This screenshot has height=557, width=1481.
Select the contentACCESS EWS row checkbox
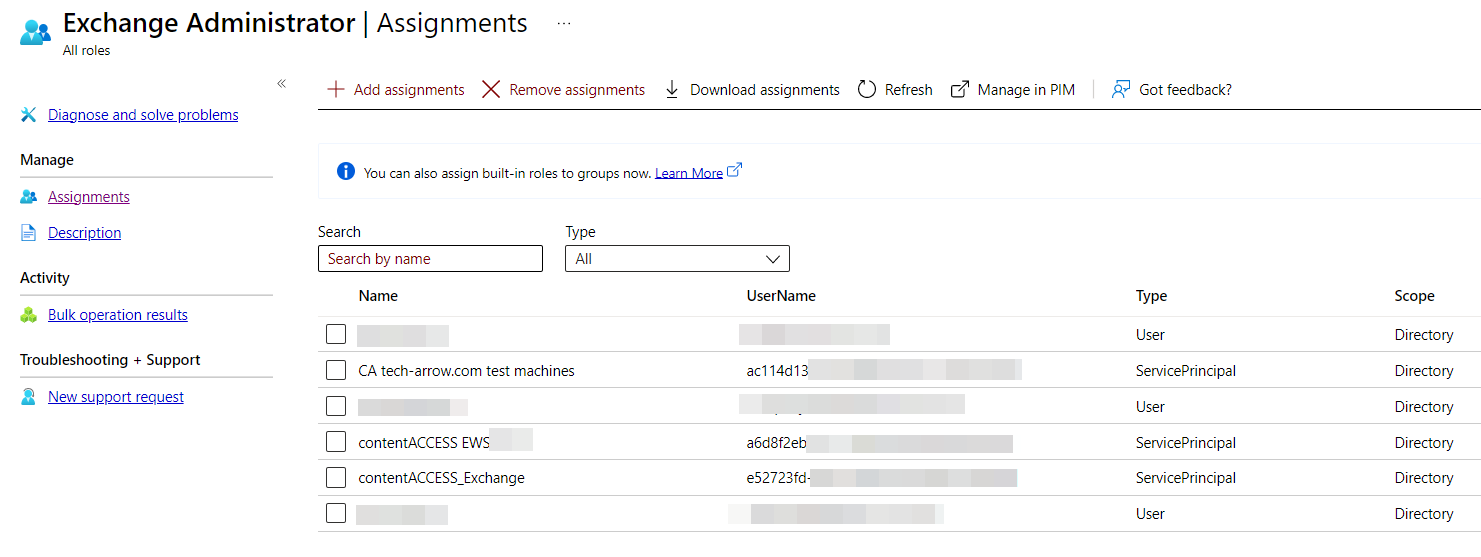(336, 443)
